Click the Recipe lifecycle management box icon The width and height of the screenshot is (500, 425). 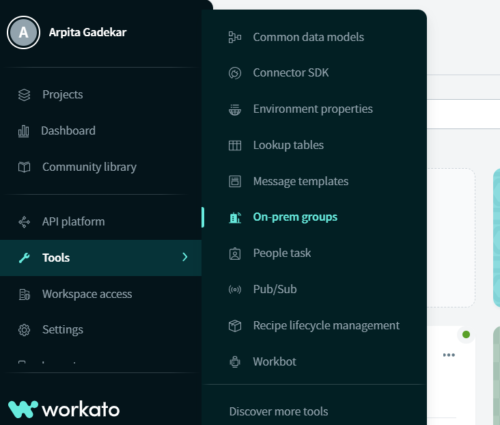click(235, 326)
